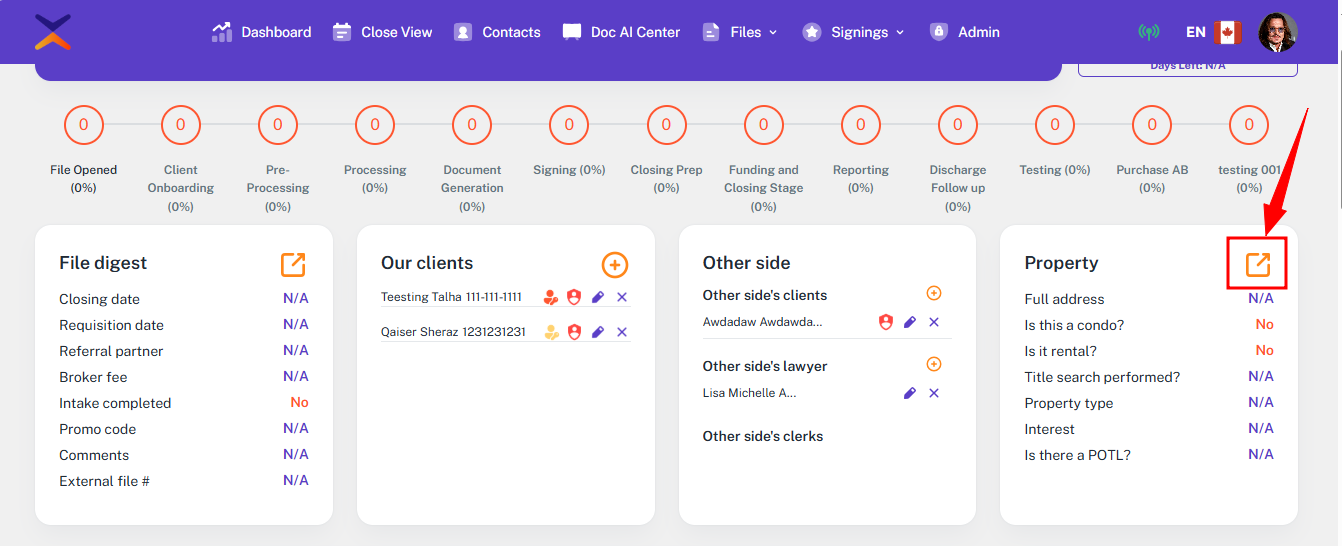Edit Teesting Talha client with pencil icon

(x=598, y=297)
